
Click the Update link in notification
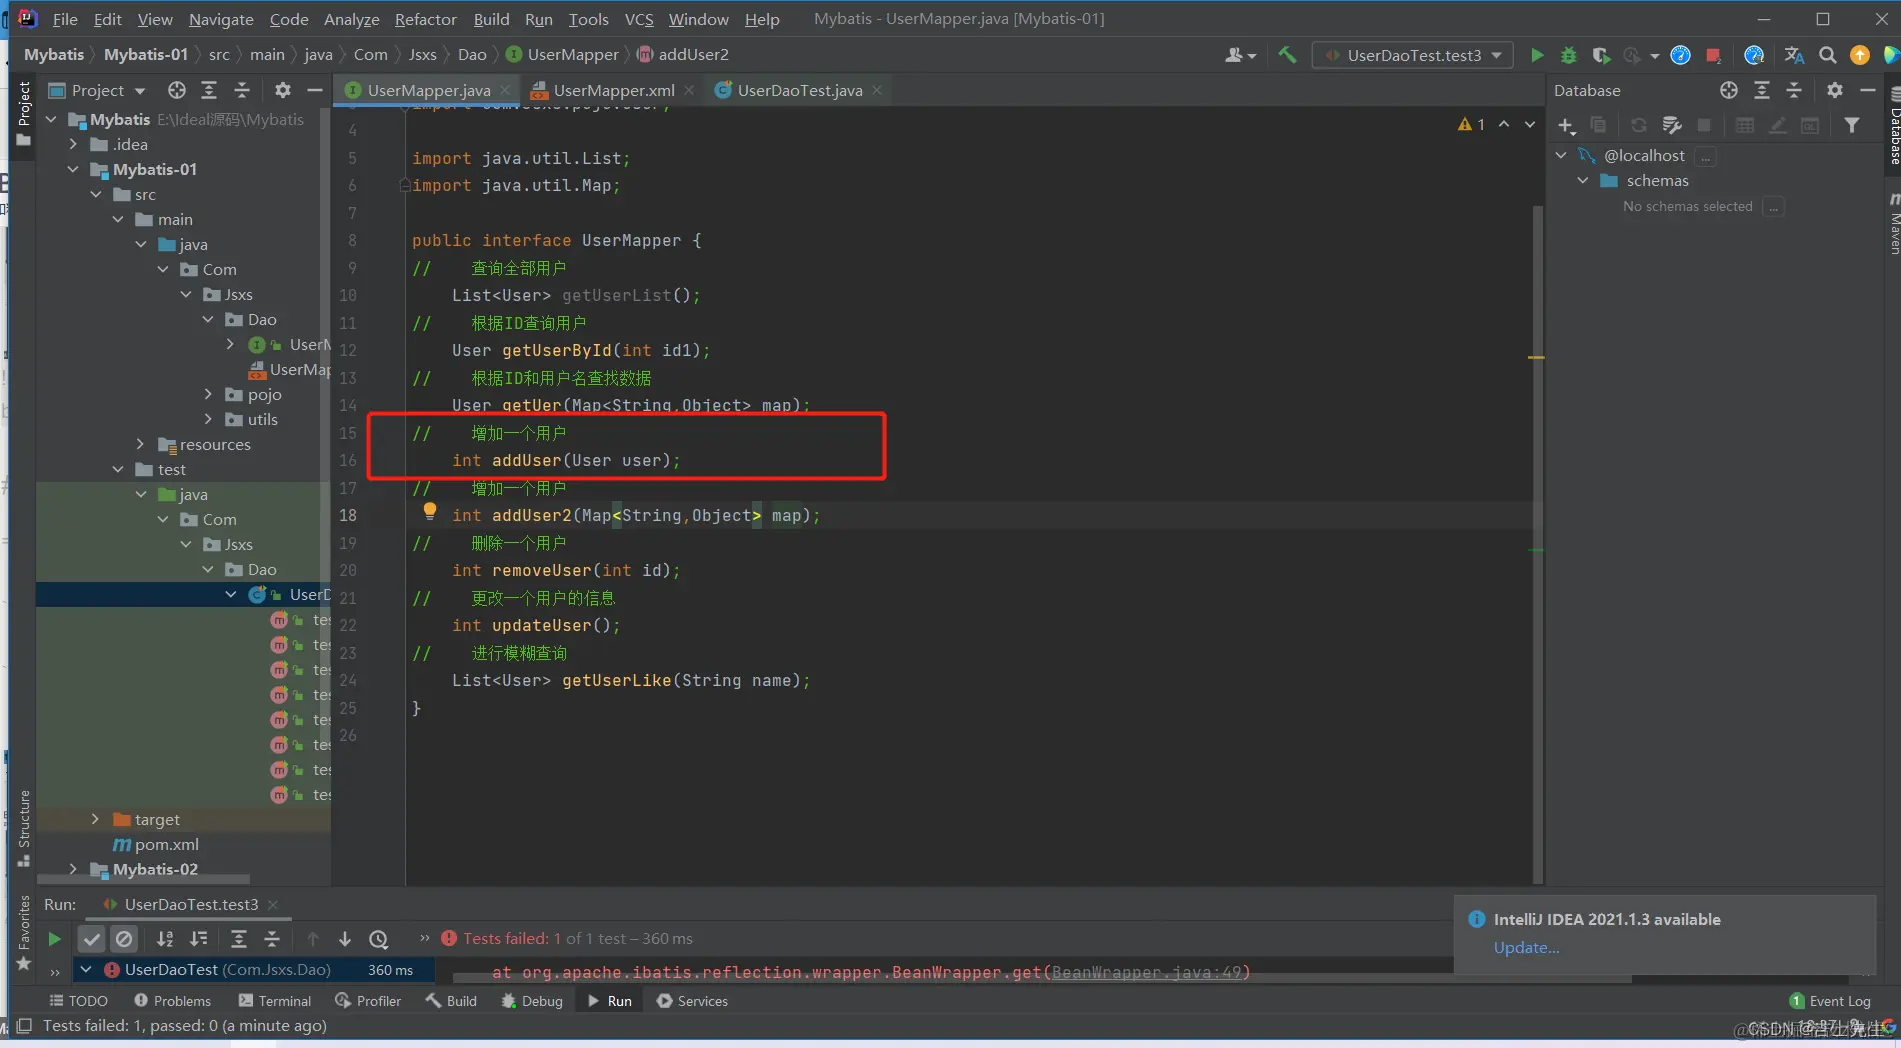point(1526,947)
